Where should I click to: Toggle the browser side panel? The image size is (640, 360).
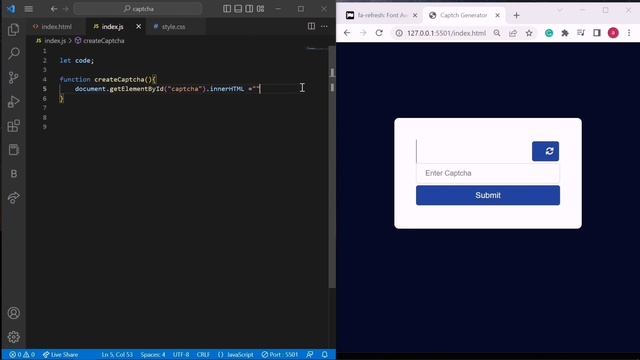point(597,33)
